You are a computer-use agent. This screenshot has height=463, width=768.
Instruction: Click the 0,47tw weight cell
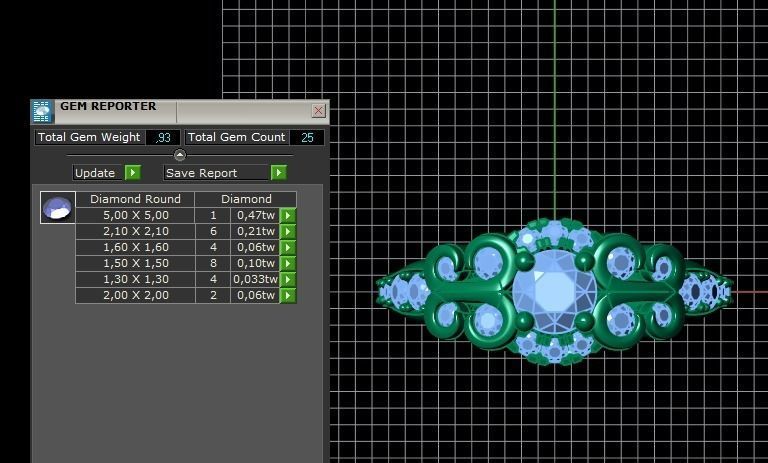tap(255, 215)
